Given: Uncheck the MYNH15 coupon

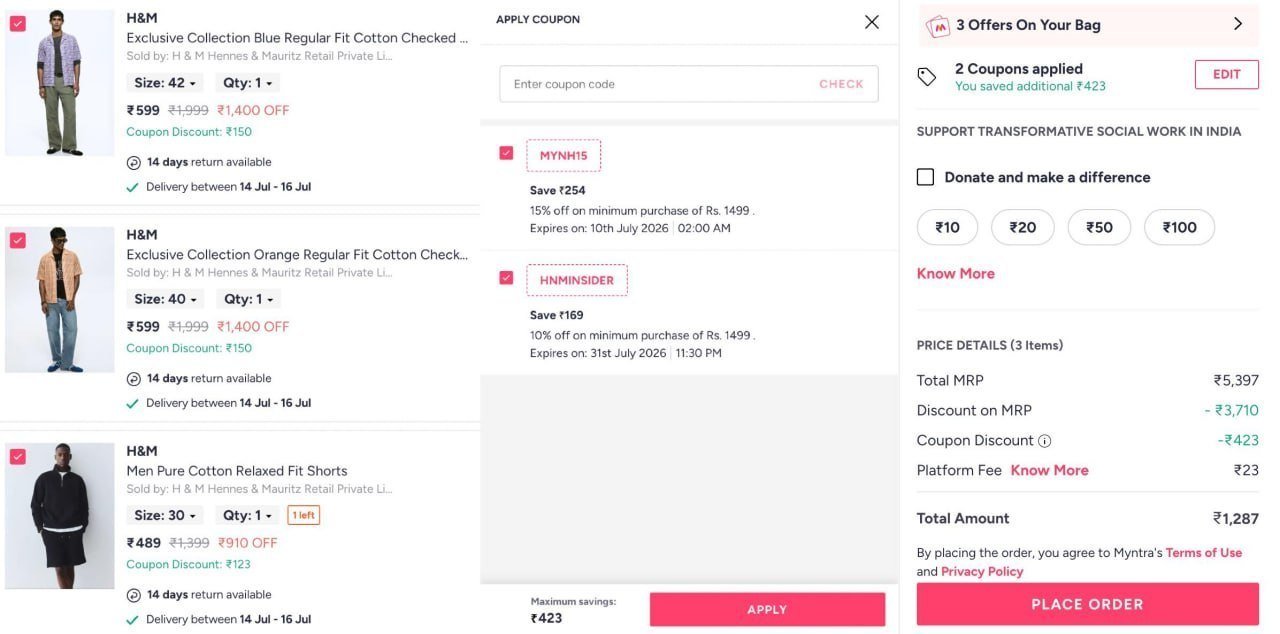Looking at the screenshot, I should [x=506, y=153].
